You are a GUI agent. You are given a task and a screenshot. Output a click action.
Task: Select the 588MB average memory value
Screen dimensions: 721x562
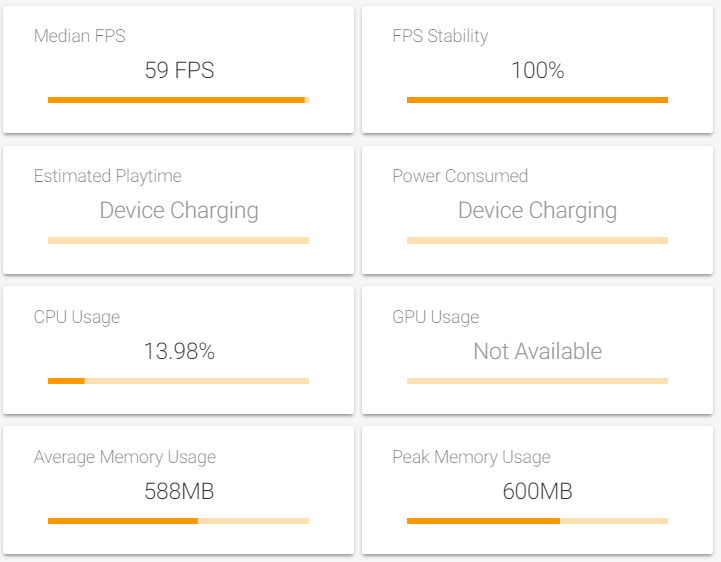pyautogui.click(x=179, y=491)
